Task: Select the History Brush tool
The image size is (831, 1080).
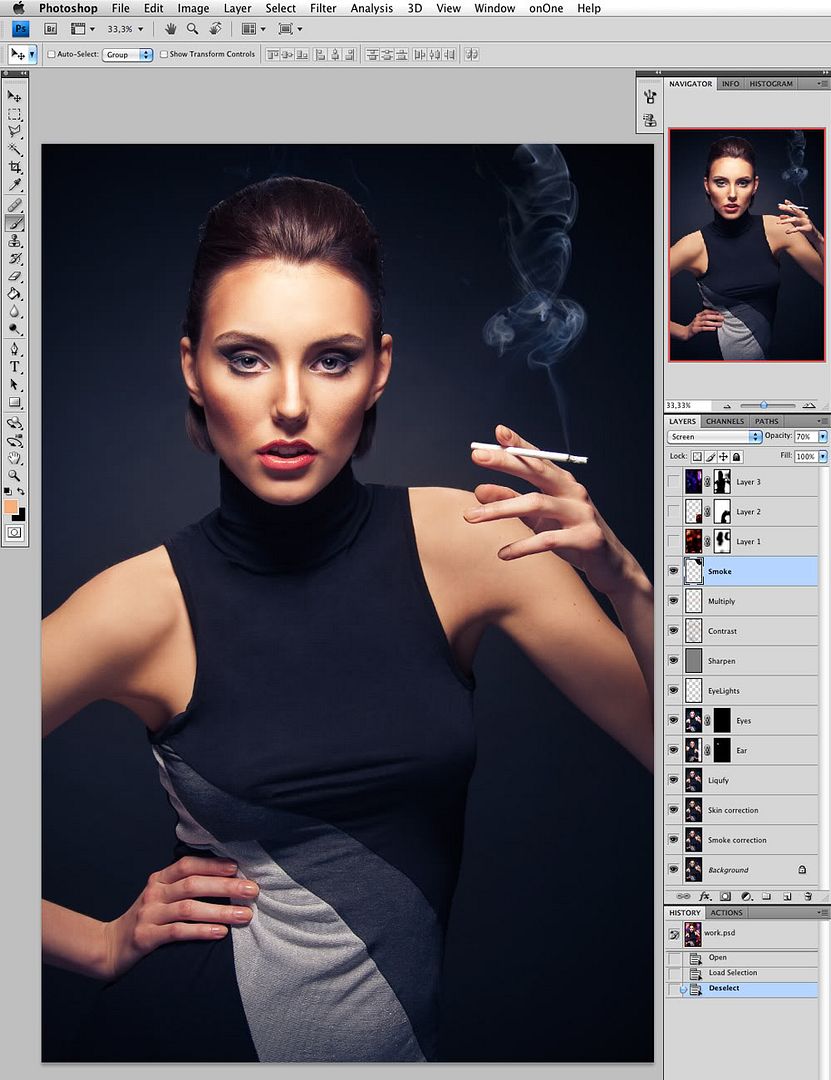Action: click(x=14, y=259)
